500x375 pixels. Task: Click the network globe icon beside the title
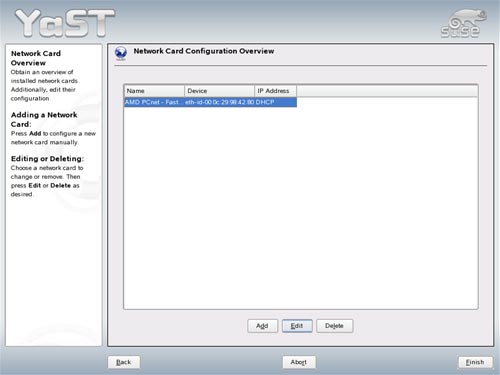tap(121, 53)
